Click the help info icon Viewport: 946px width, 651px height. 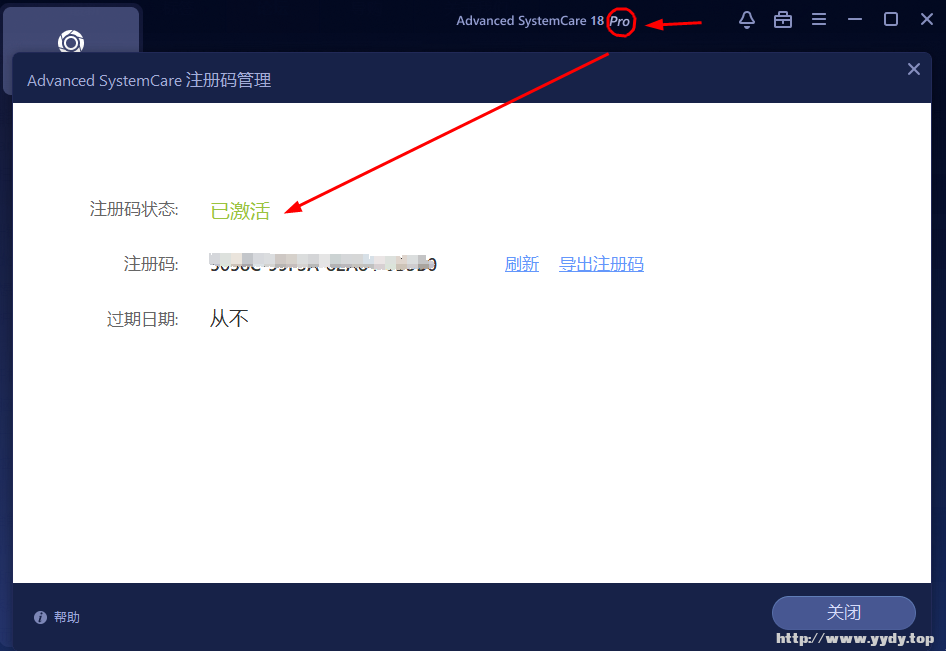click(x=40, y=617)
